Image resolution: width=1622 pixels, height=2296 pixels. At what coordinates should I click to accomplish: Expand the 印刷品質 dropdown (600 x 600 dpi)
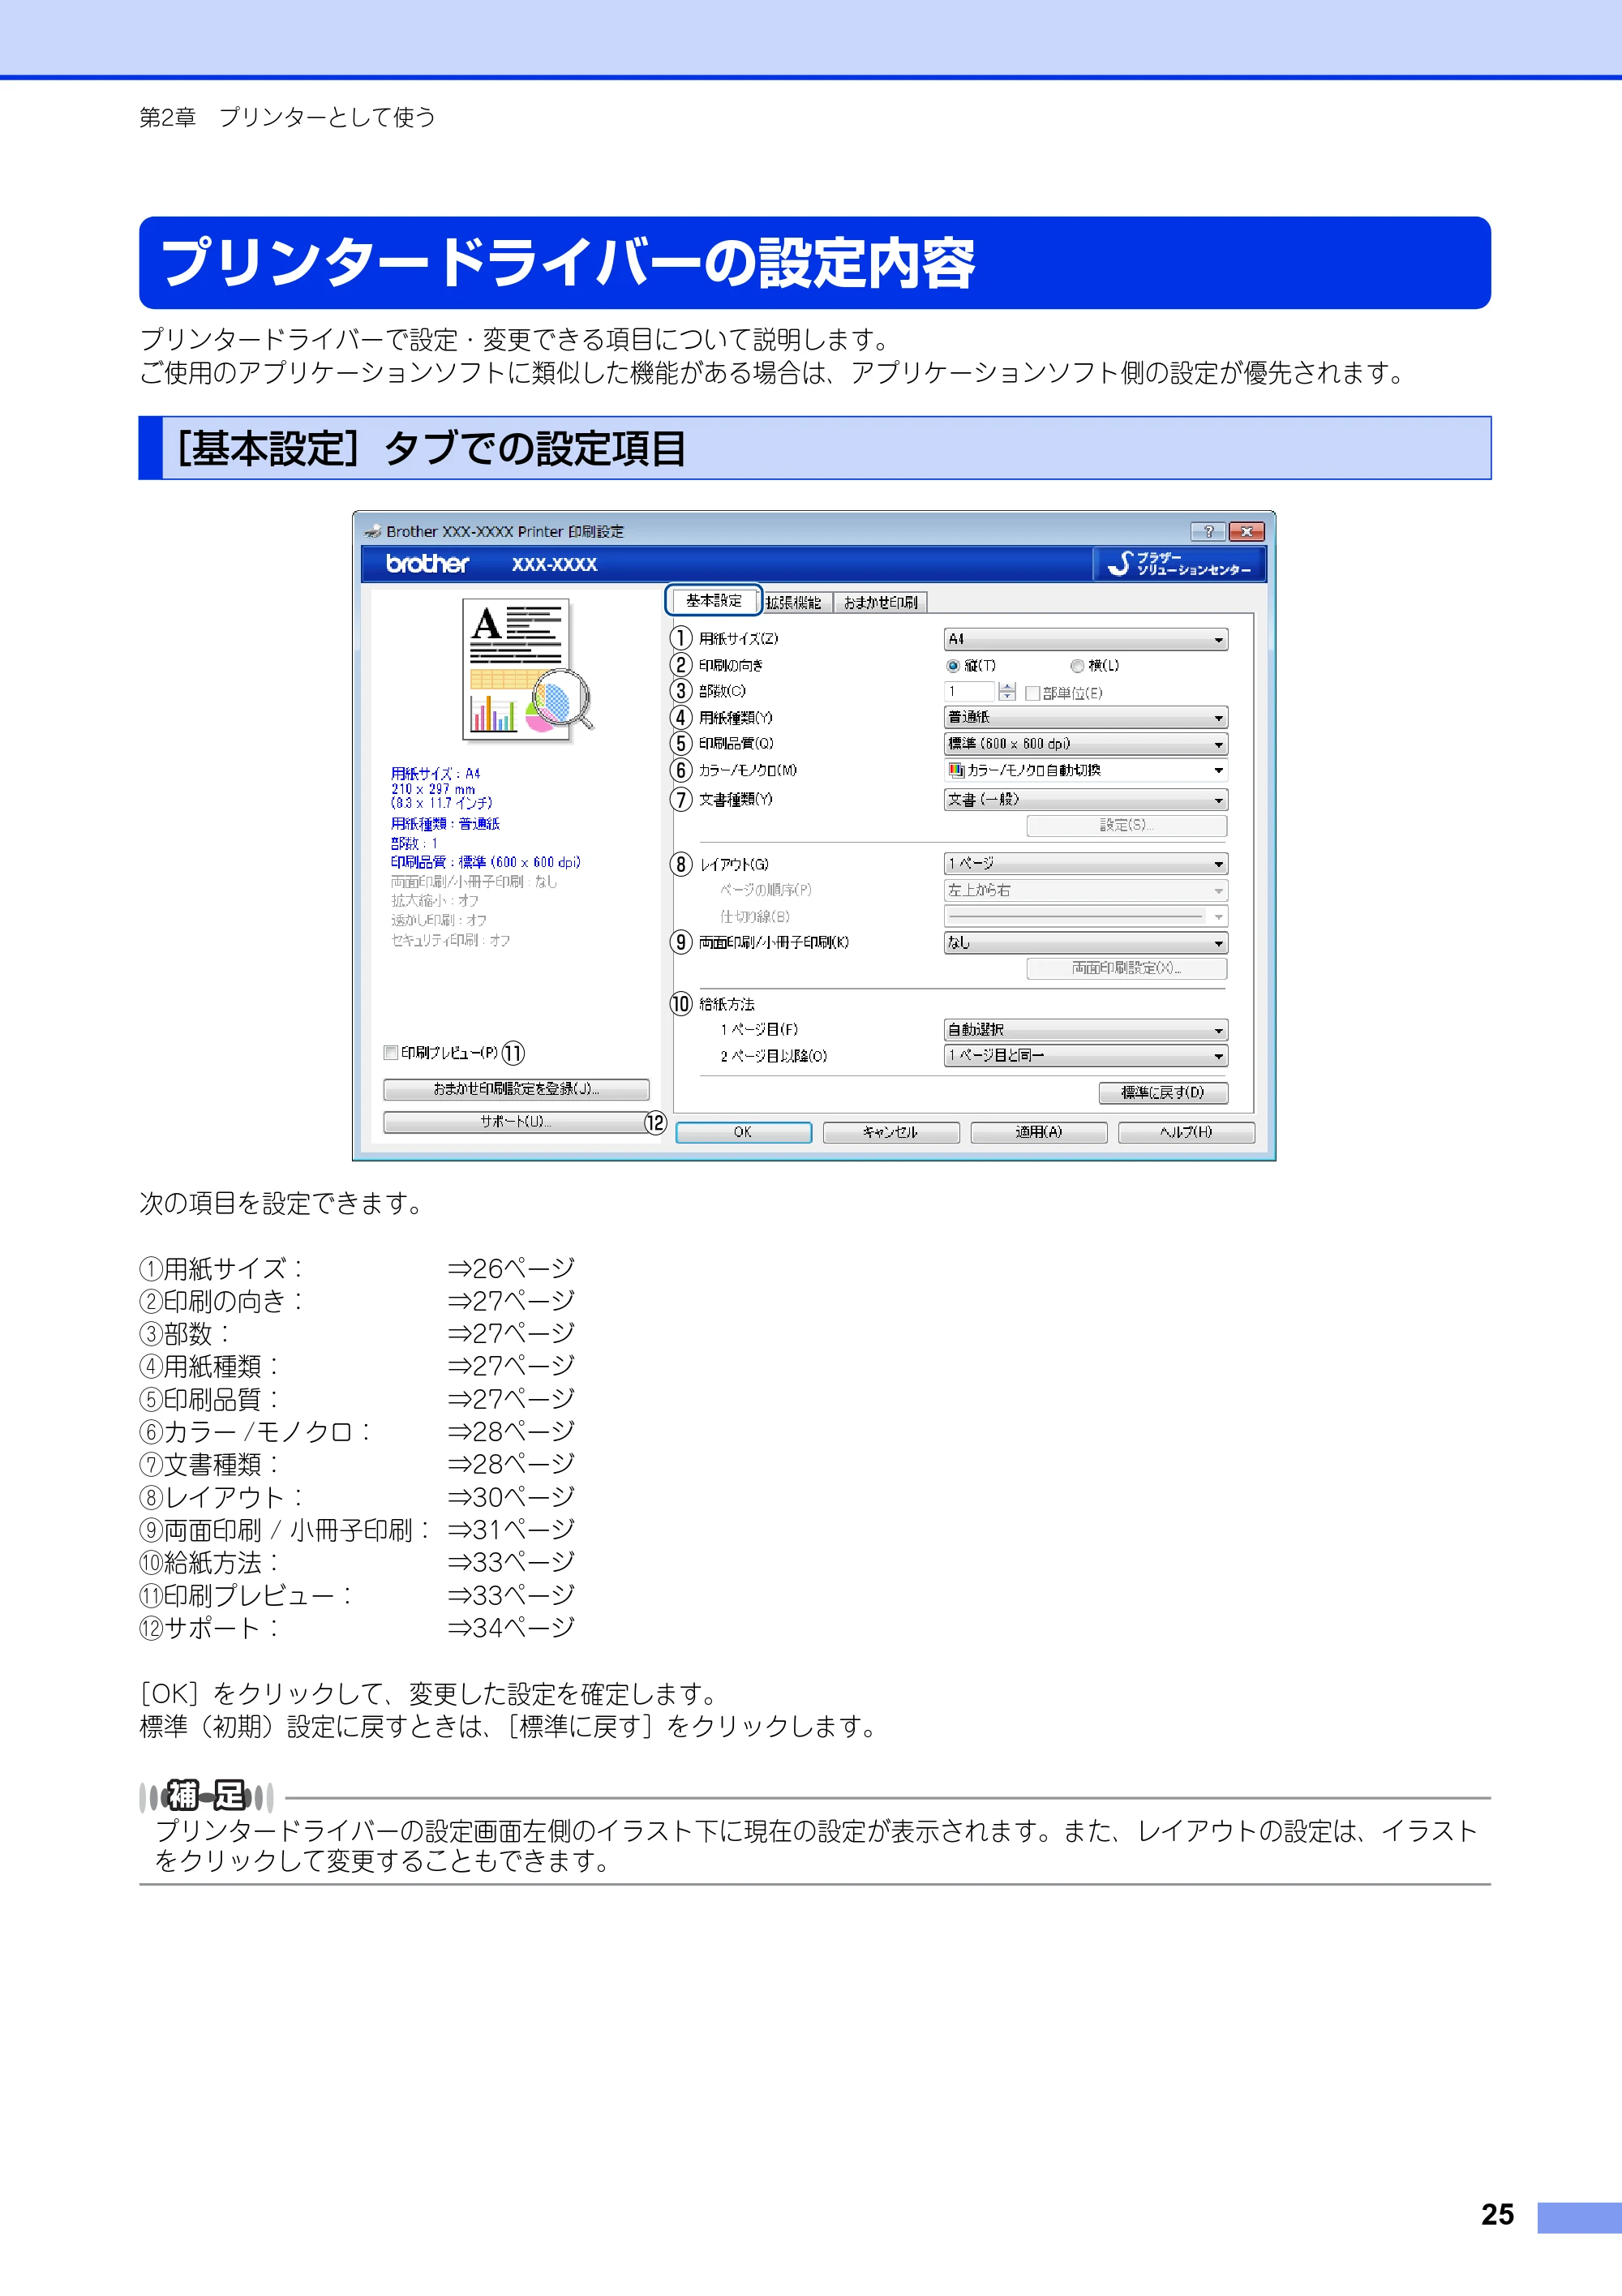[1086, 744]
